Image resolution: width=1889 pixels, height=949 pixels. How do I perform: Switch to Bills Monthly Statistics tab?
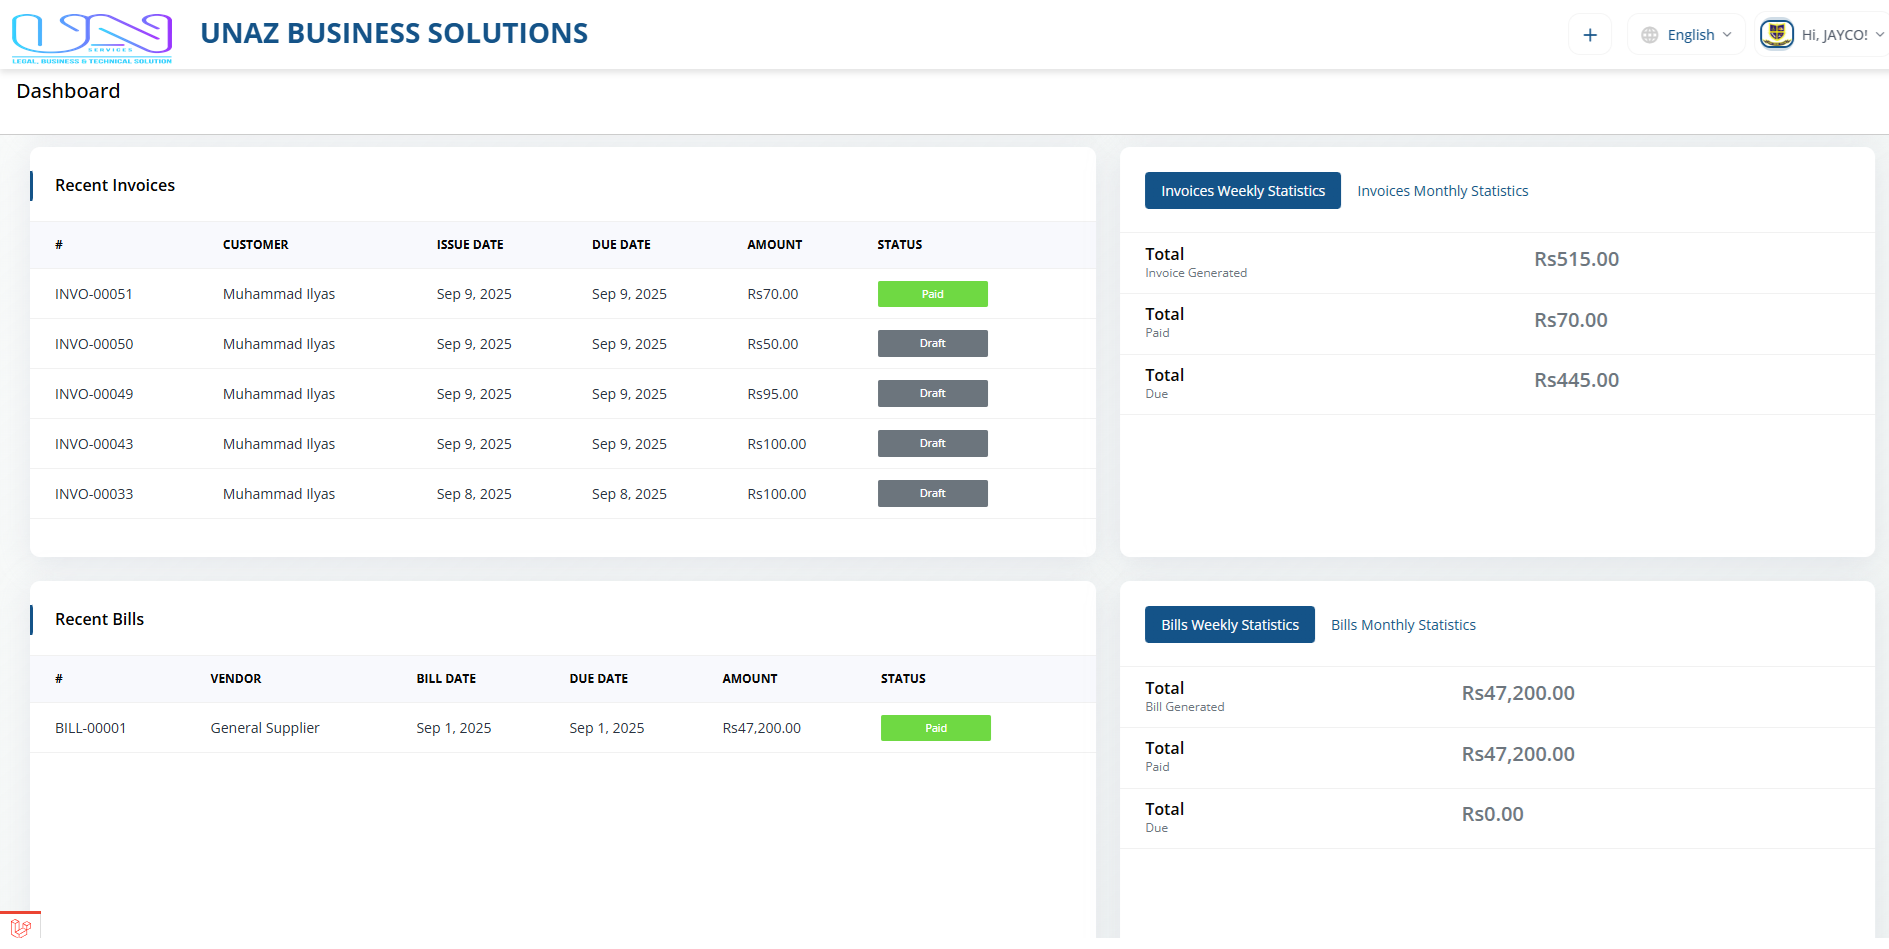[1403, 625]
